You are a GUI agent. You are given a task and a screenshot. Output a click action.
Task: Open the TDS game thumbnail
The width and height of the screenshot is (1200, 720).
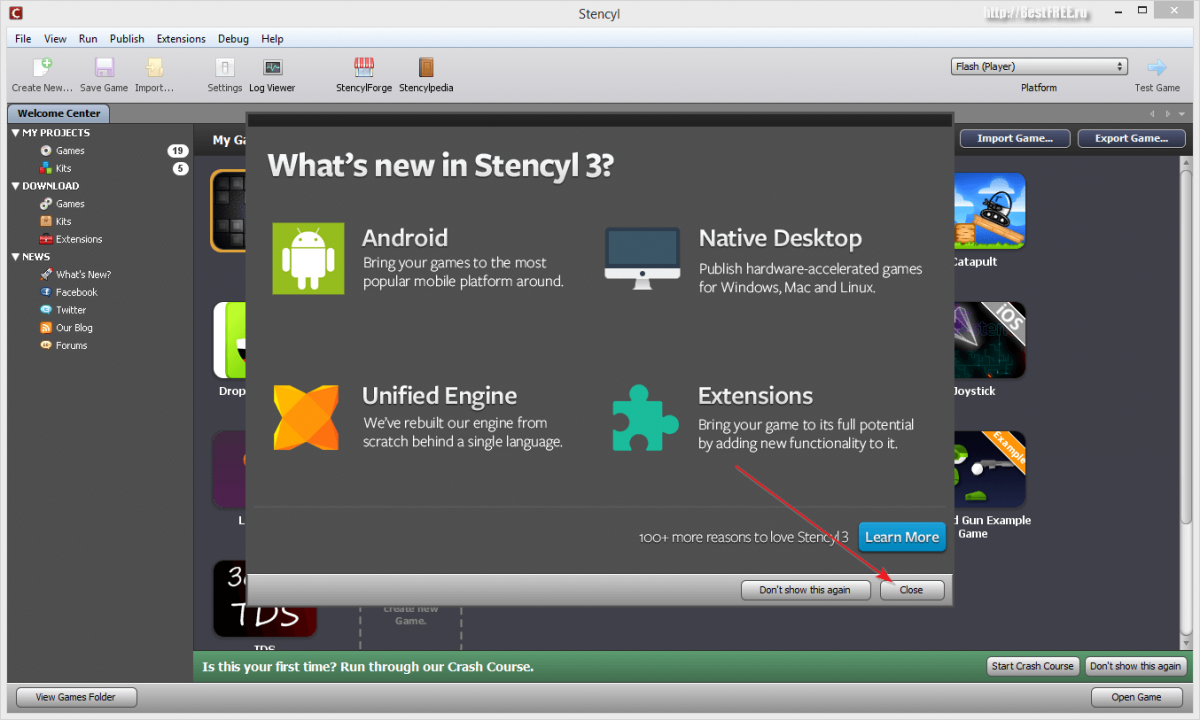click(x=265, y=598)
